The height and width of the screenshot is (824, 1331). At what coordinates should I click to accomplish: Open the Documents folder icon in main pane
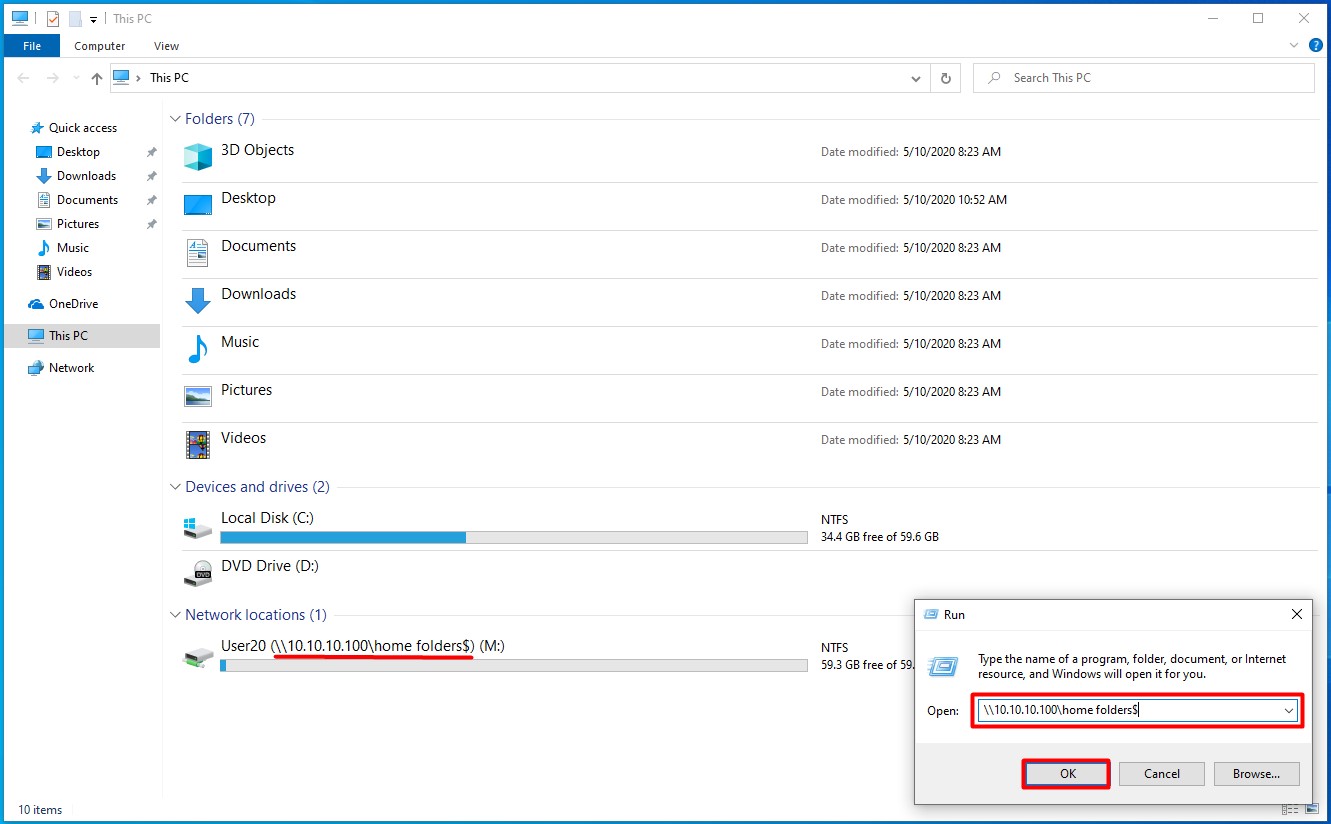tap(198, 252)
